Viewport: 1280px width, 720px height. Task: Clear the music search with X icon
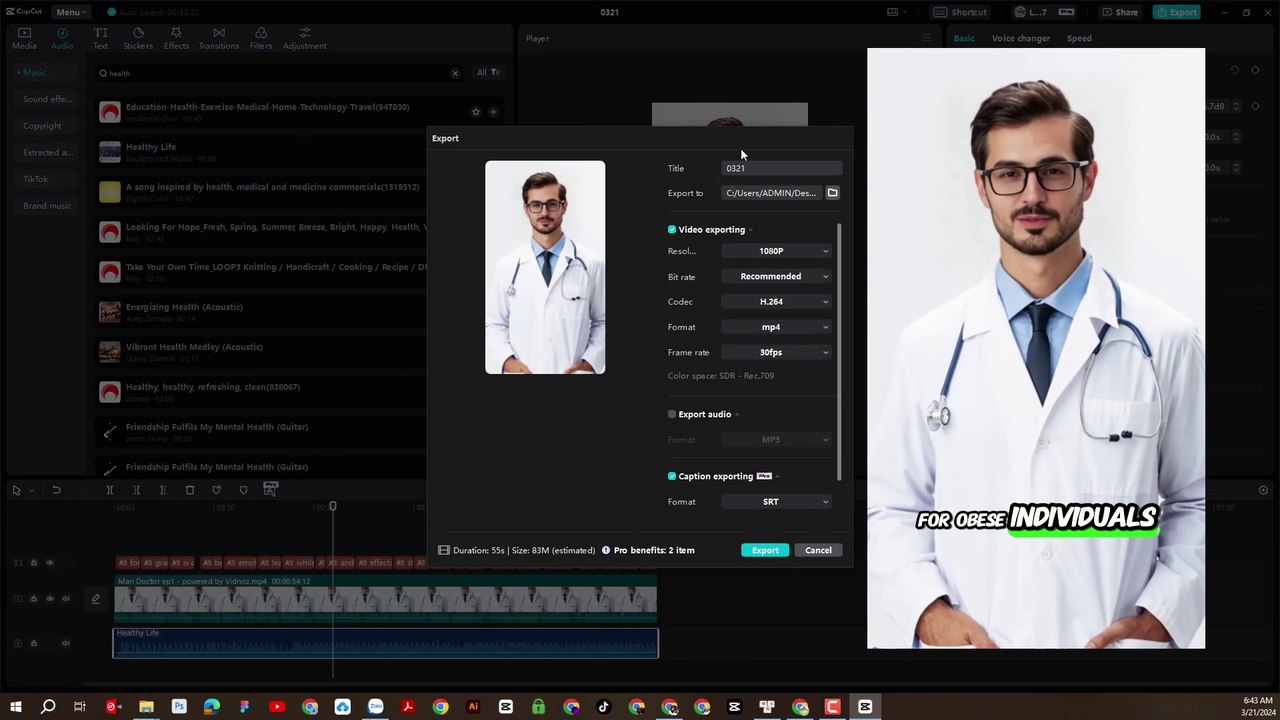(455, 73)
